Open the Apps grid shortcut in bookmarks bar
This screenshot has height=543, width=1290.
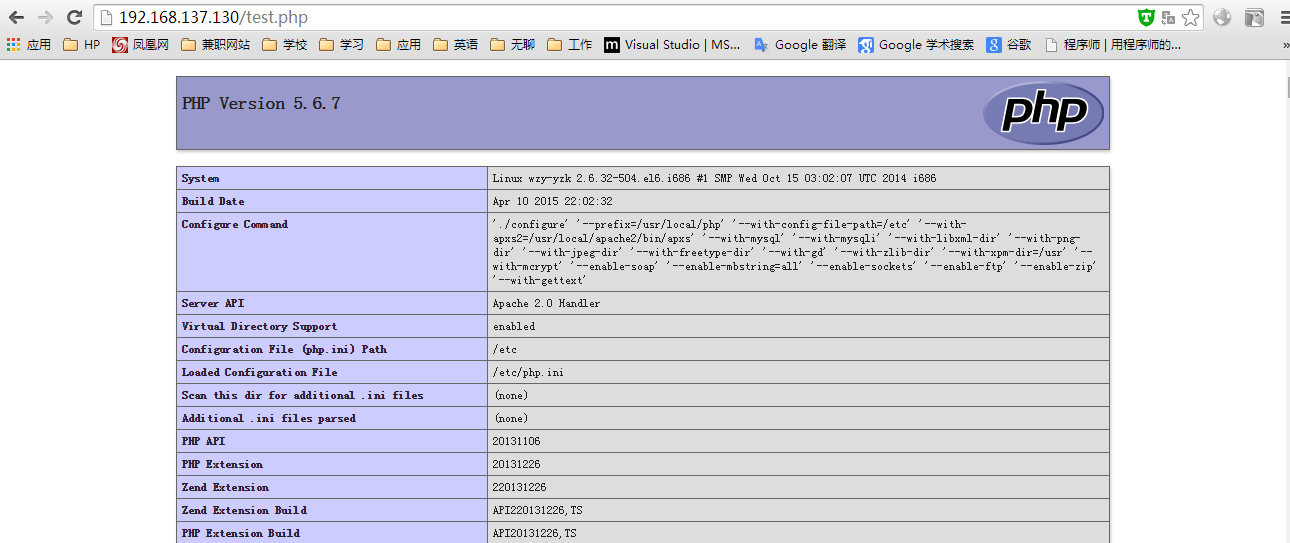click(28, 45)
